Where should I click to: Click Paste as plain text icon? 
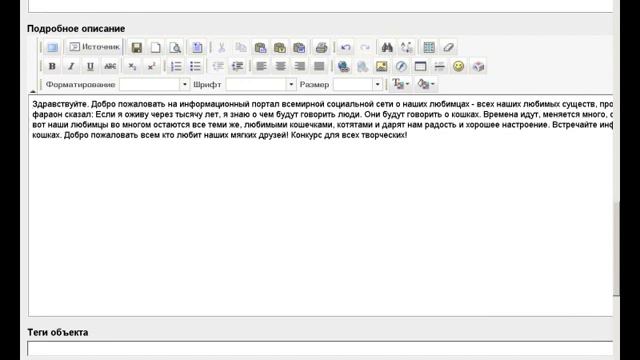tap(280, 47)
